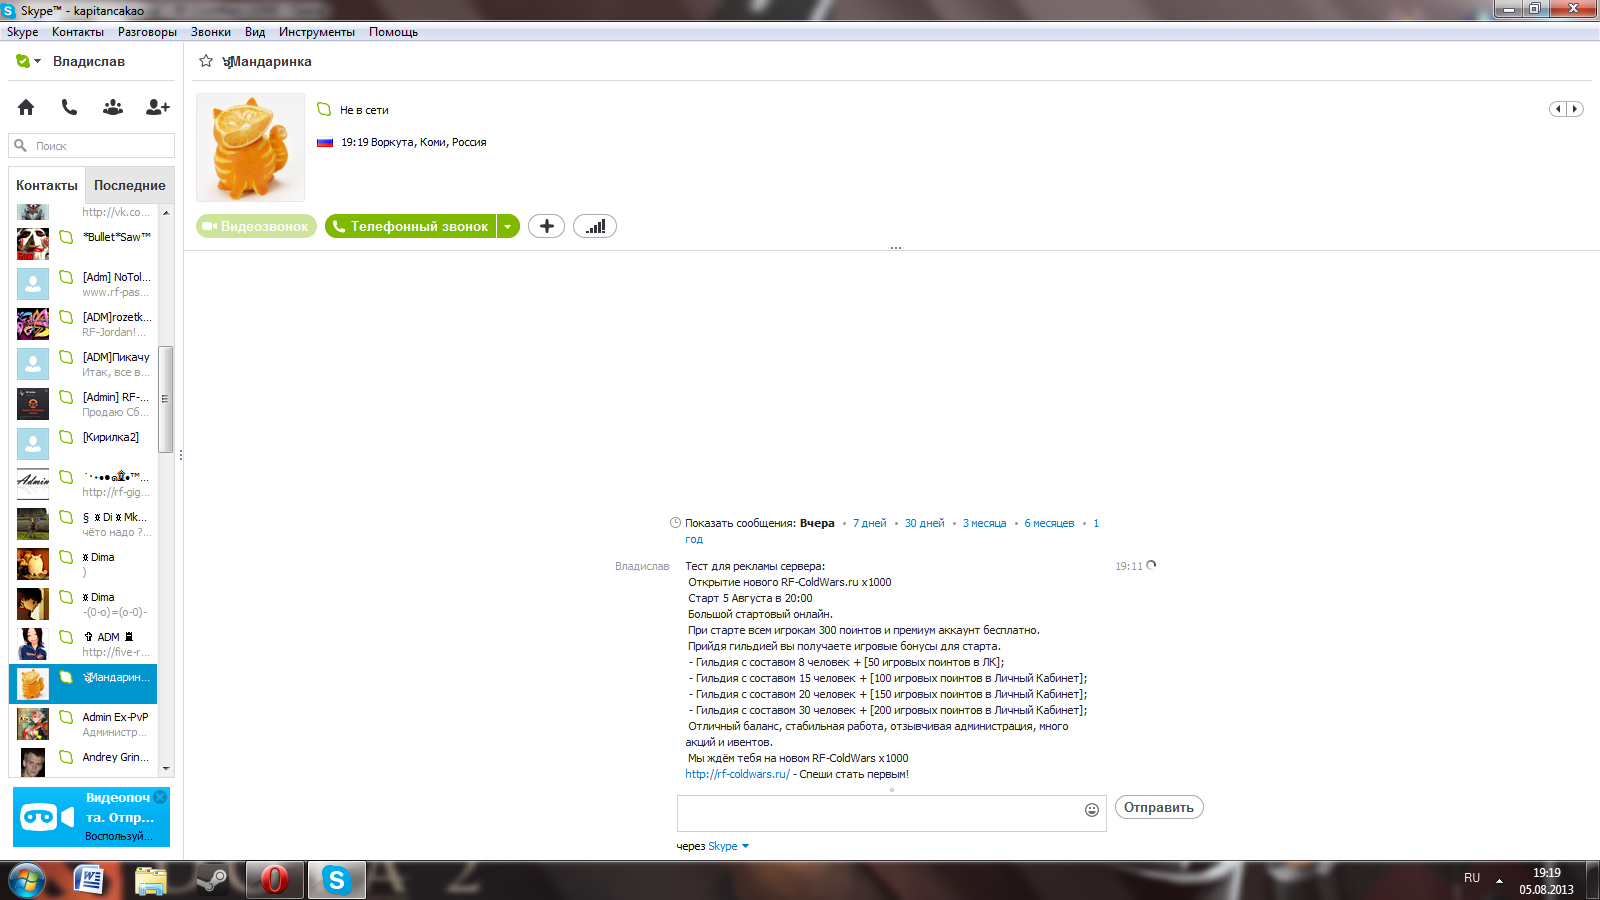Open the http://rf-coldwars.ru/ link
The width and height of the screenshot is (1600, 900).
737,774
